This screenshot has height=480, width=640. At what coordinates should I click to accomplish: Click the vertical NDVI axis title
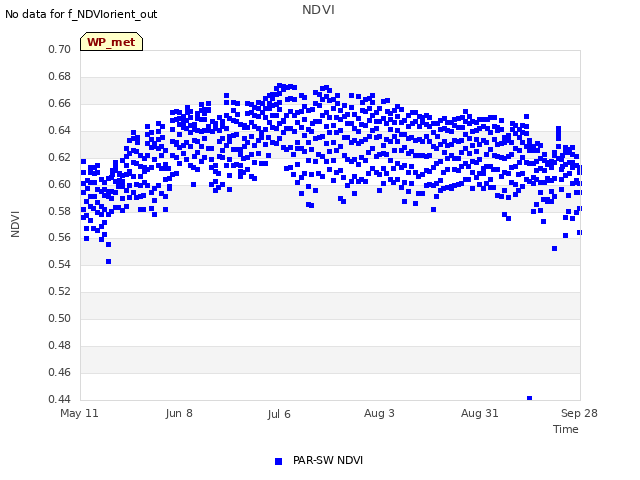[x=15, y=224]
